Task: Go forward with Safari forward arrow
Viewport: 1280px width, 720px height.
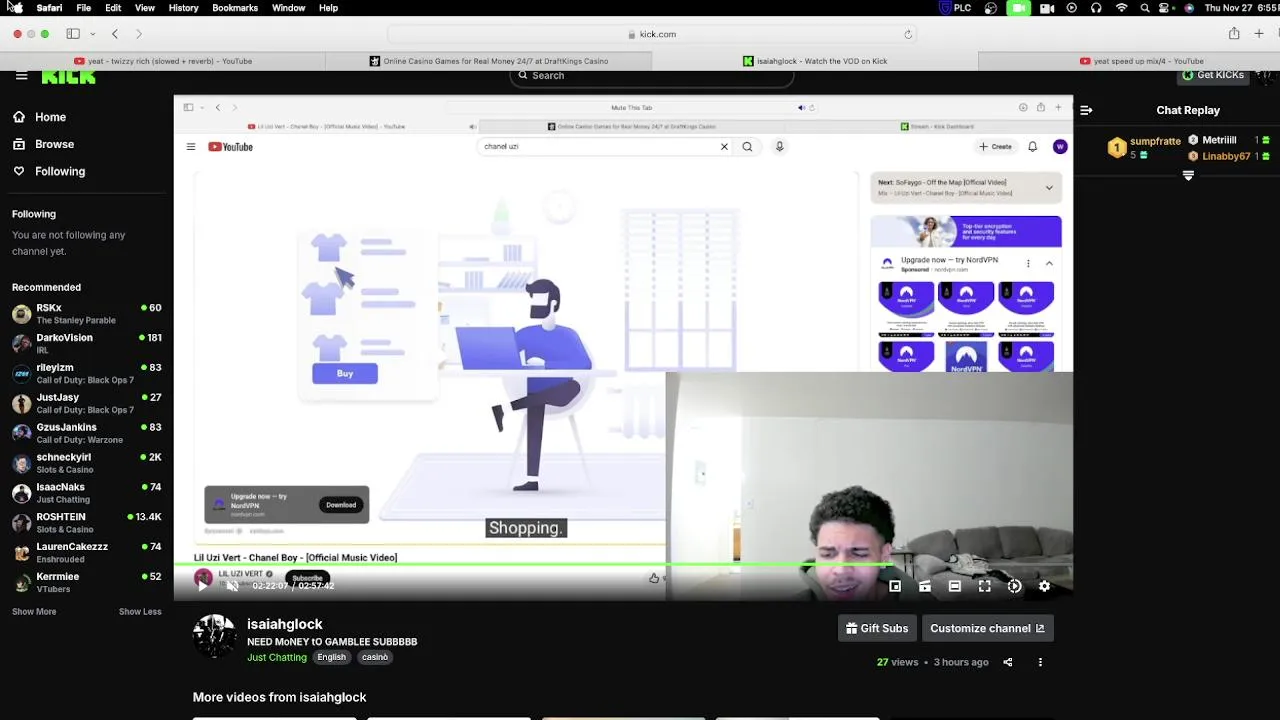Action: coord(139,34)
